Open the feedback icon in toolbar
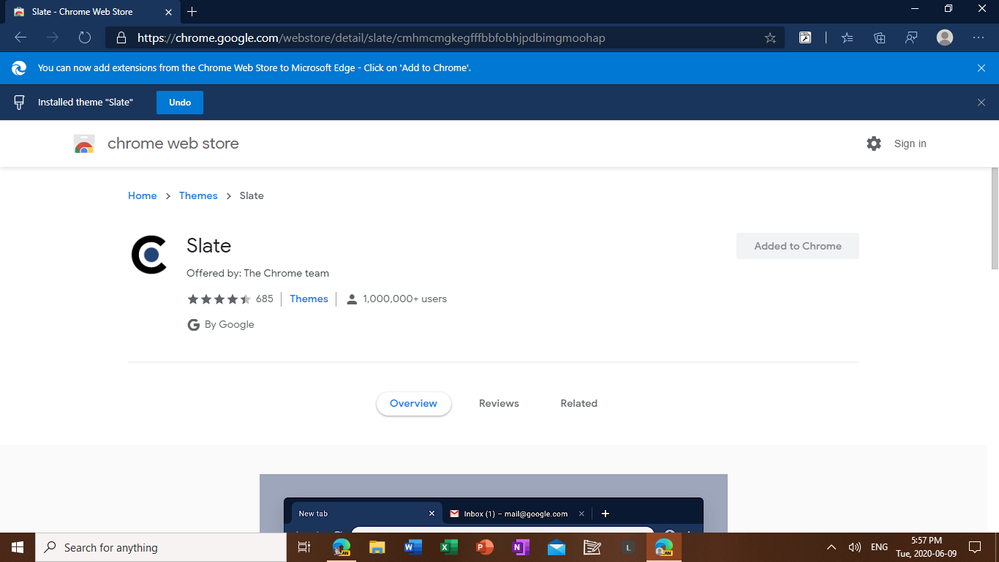 click(912, 38)
